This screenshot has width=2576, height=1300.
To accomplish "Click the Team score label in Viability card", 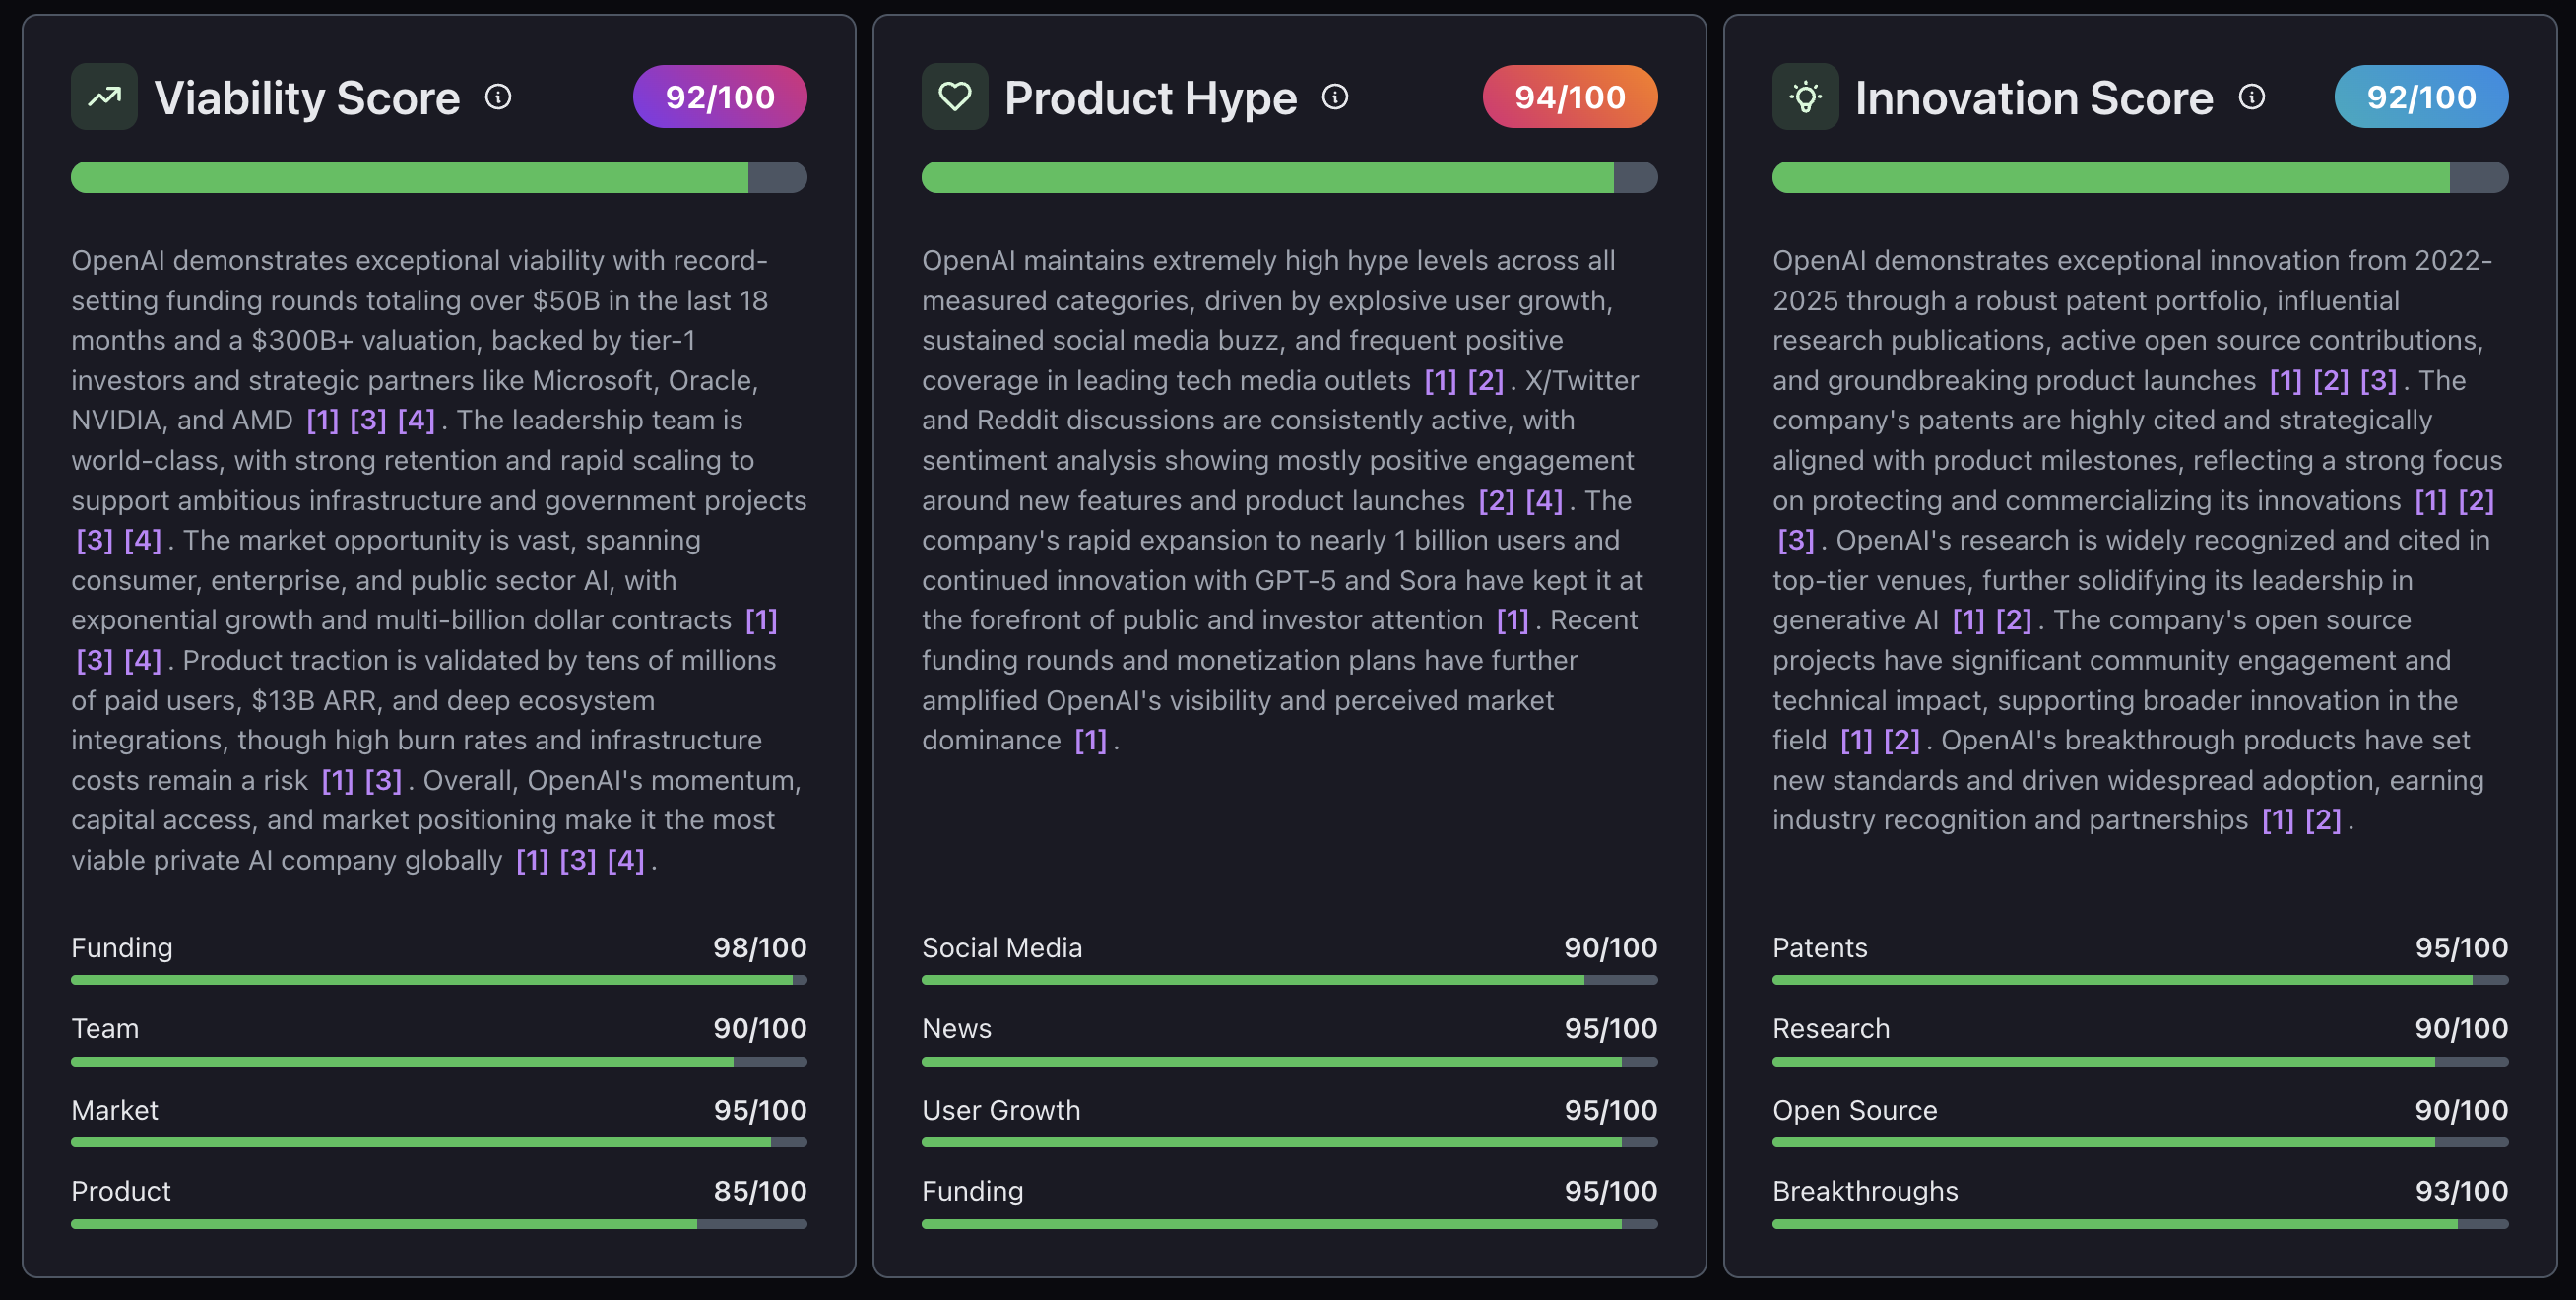I will [x=104, y=1028].
